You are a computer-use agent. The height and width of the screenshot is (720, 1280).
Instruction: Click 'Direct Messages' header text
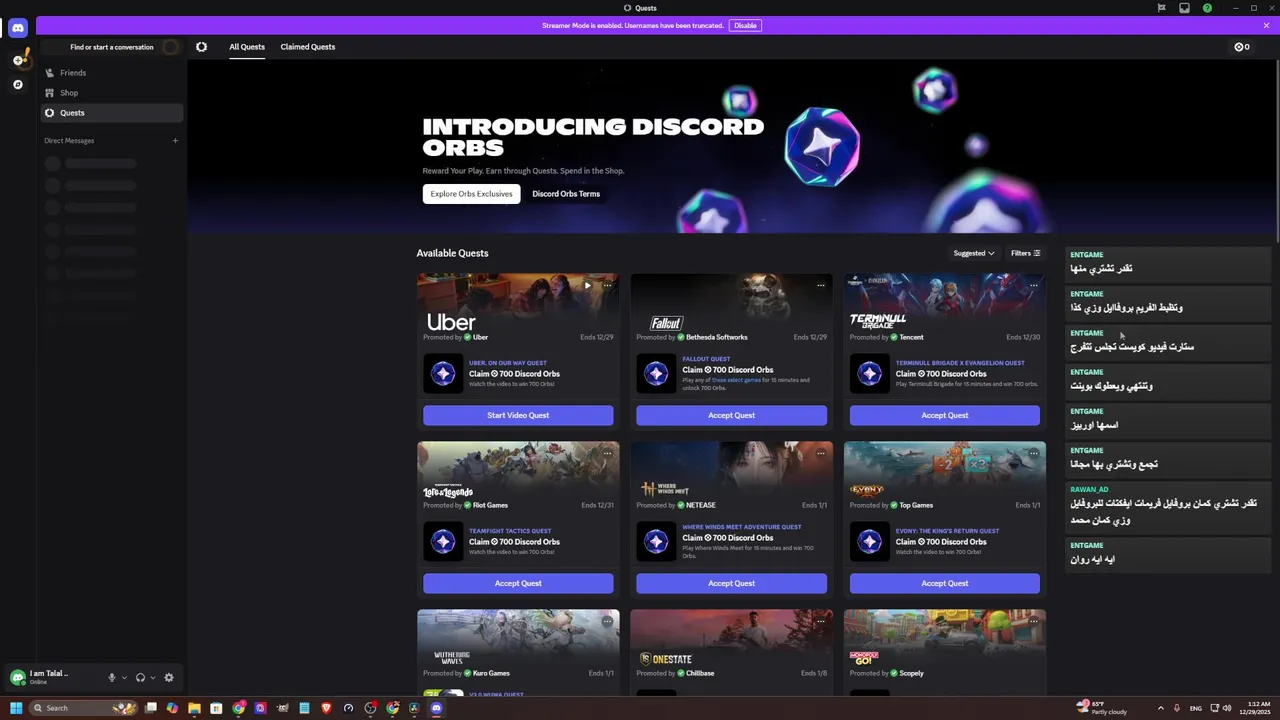pyautogui.click(x=69, y=141)
